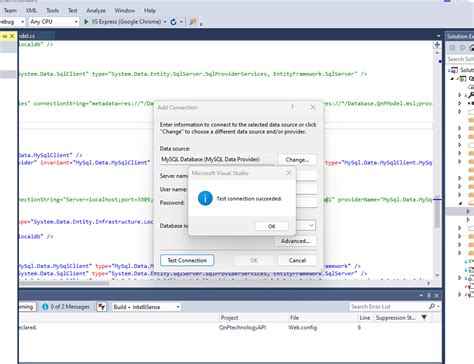474x364 pixels.
Task: Click the Suppression State column header
Action: point(396,317)
